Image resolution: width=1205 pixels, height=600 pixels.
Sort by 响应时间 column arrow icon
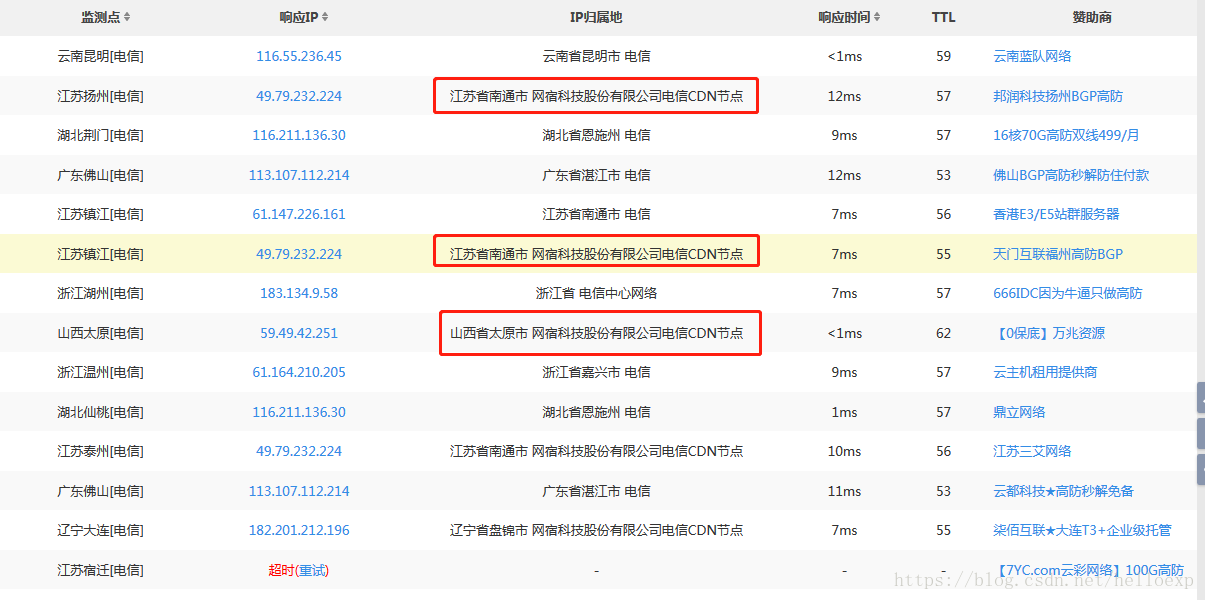[x=878, y=17]
